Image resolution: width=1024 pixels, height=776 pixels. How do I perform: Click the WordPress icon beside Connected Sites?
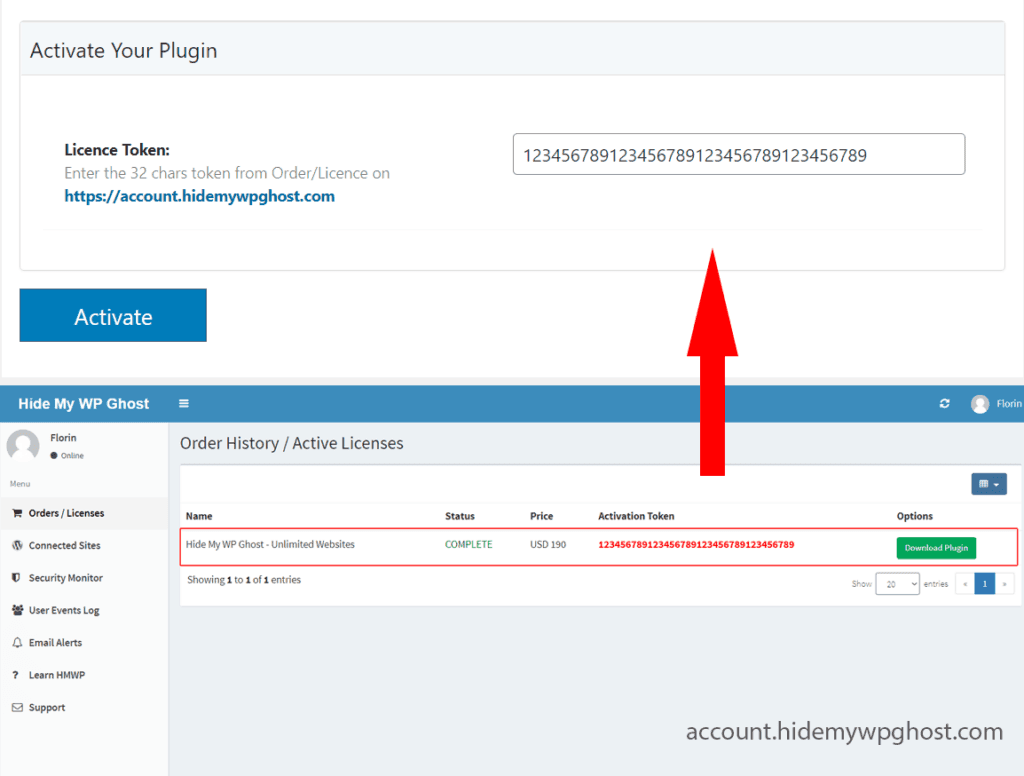tap(17, 545)
